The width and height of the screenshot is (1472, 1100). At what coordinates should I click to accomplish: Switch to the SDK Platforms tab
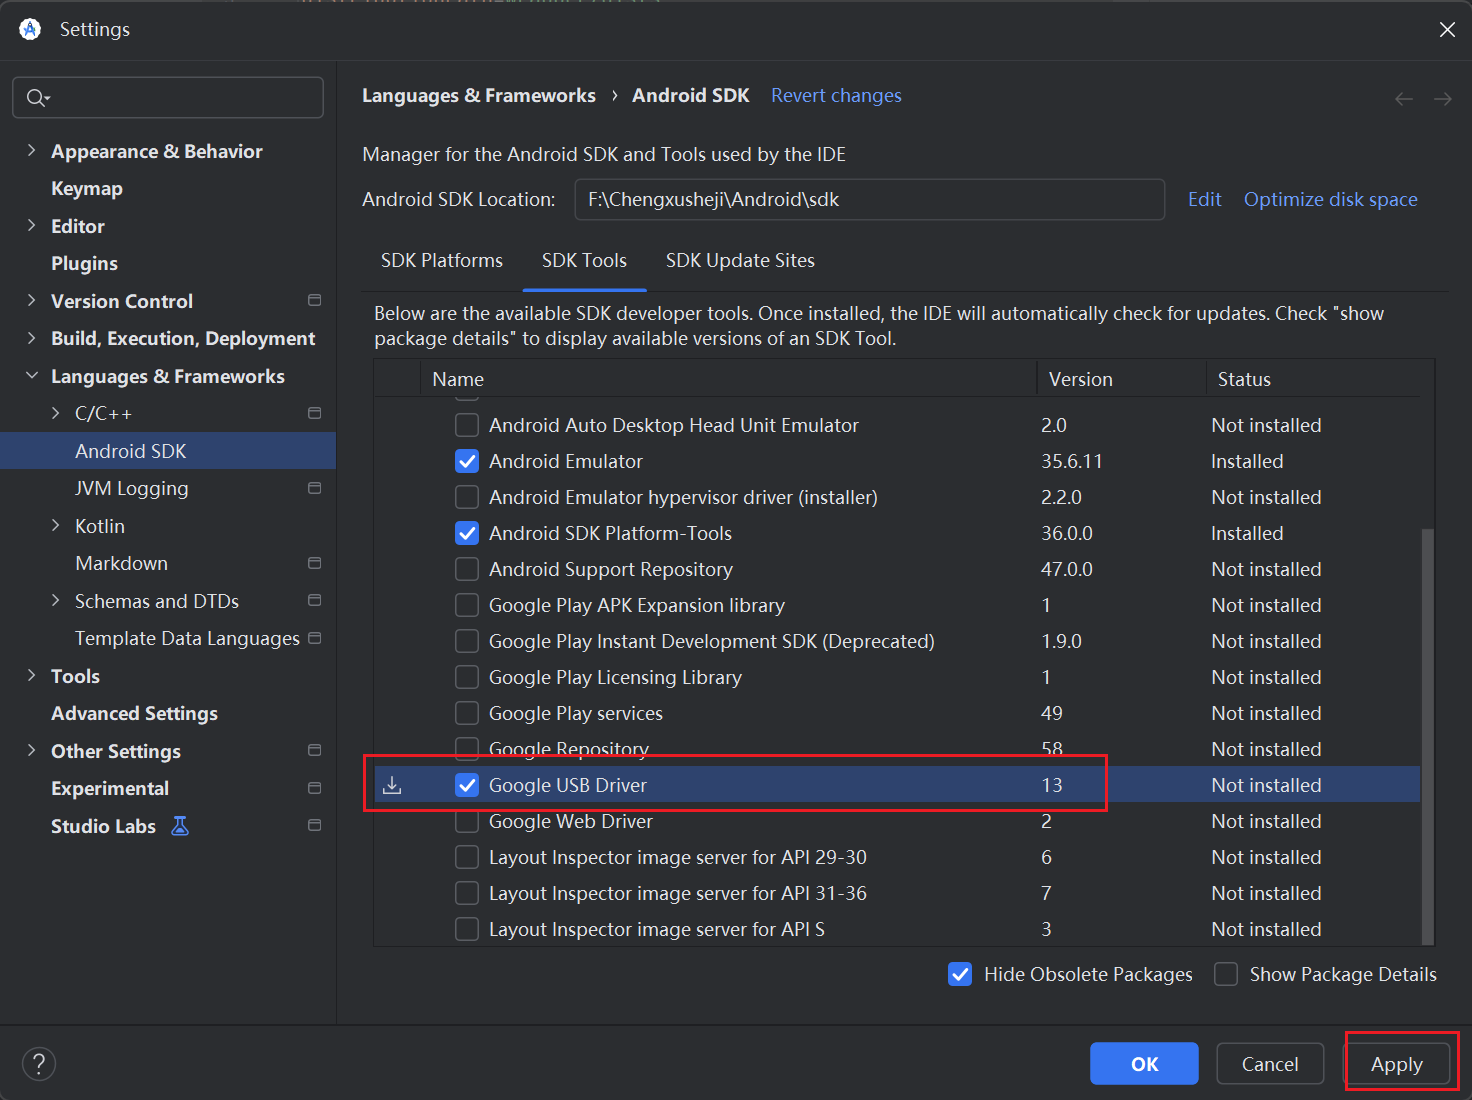click(x=442, y=260)
